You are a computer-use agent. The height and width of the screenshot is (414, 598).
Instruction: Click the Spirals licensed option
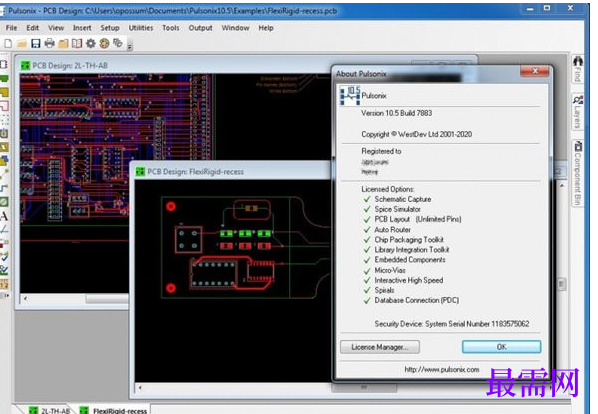coord(384,290)
